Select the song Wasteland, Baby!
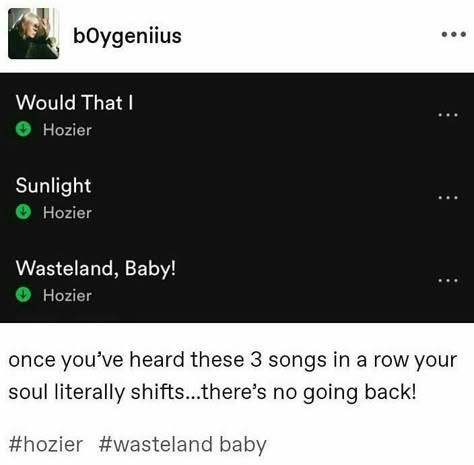The height and width of the screenshot is (465, 474). (x=96, y=268)
